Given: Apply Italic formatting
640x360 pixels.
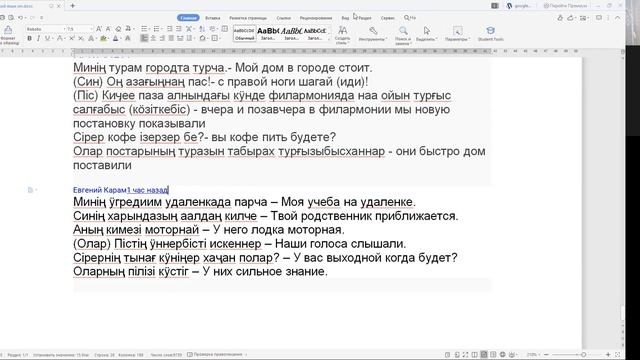Looking at the screenshot, I should [x=38, y=38].
